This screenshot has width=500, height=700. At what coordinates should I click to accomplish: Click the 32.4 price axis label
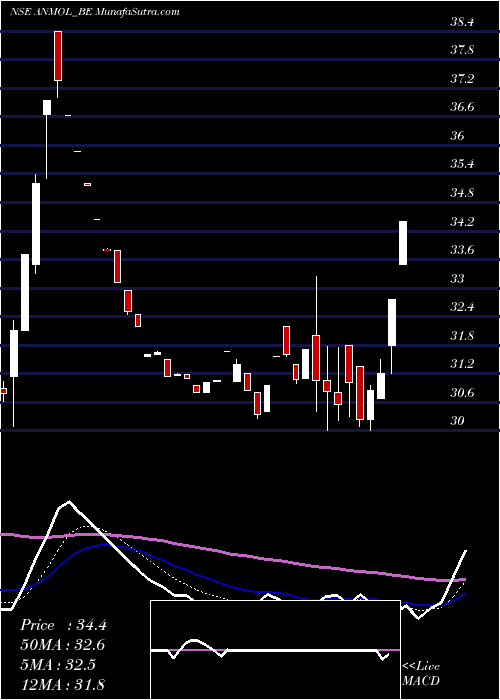462,307
